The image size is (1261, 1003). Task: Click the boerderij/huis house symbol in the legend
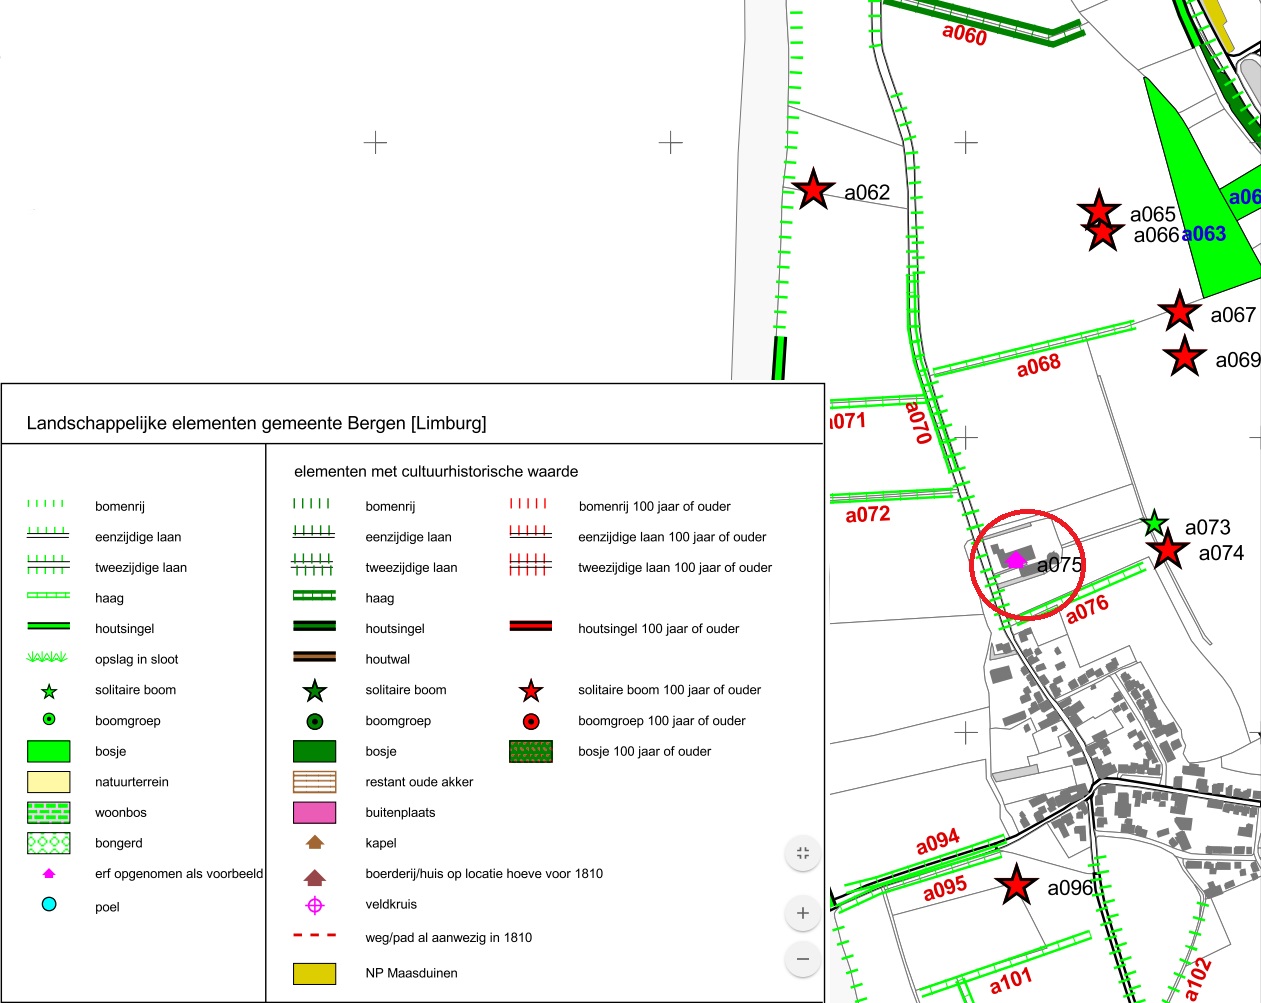[x=315, y=878]
